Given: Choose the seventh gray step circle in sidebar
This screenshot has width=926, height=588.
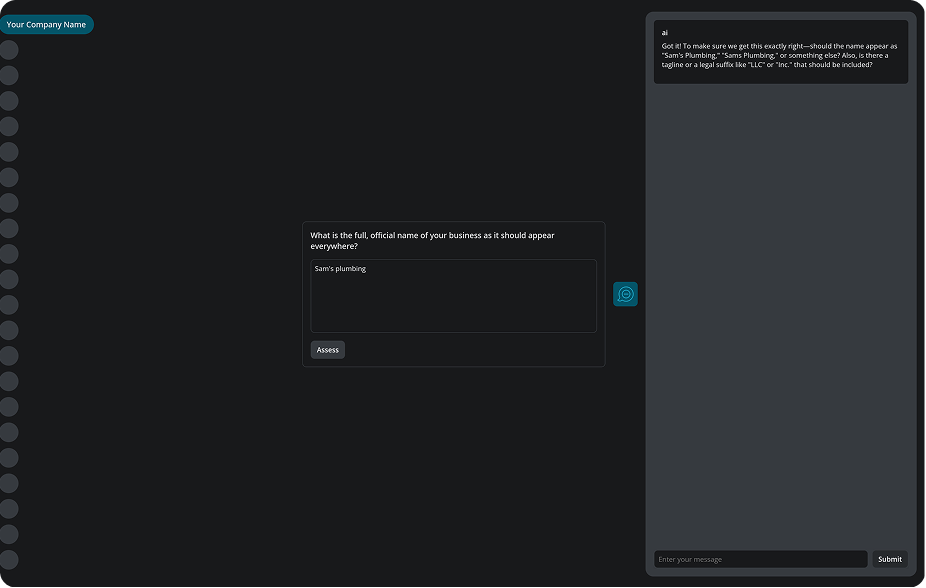Looking at the screenshot, I should pyautogui.click(x=9, y=203).
